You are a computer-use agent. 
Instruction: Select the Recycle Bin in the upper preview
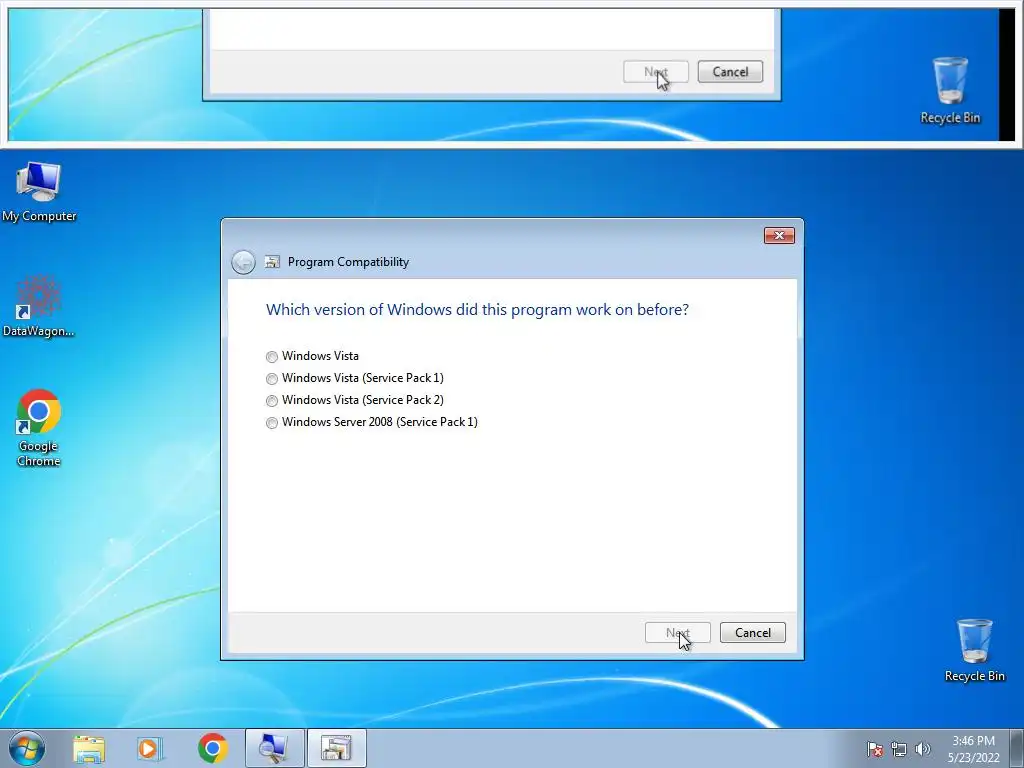point(950,90)
